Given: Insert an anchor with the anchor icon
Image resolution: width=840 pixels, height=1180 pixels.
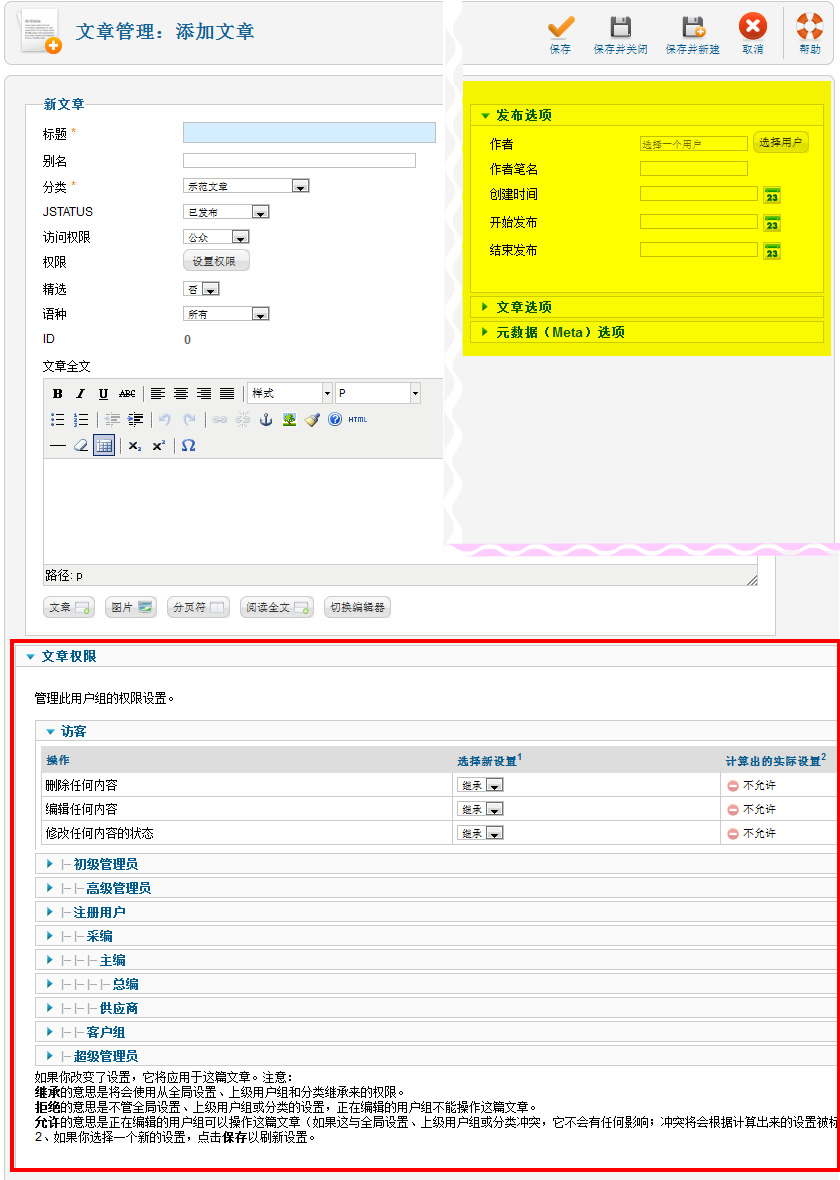Looking at the screenshot, I should coord(266,420).
